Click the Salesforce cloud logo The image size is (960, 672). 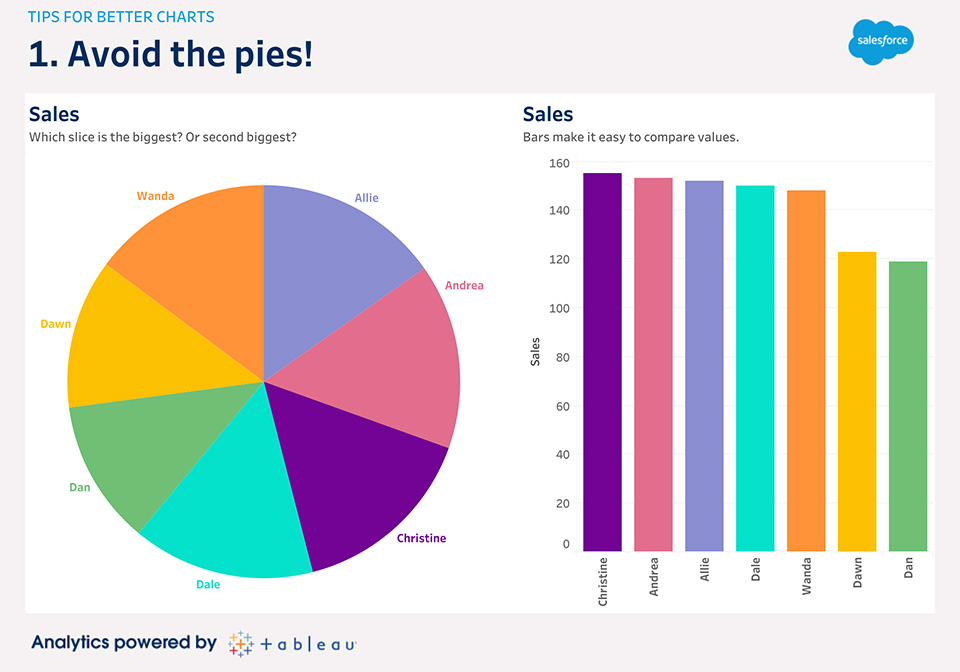(x=881, y=42)
